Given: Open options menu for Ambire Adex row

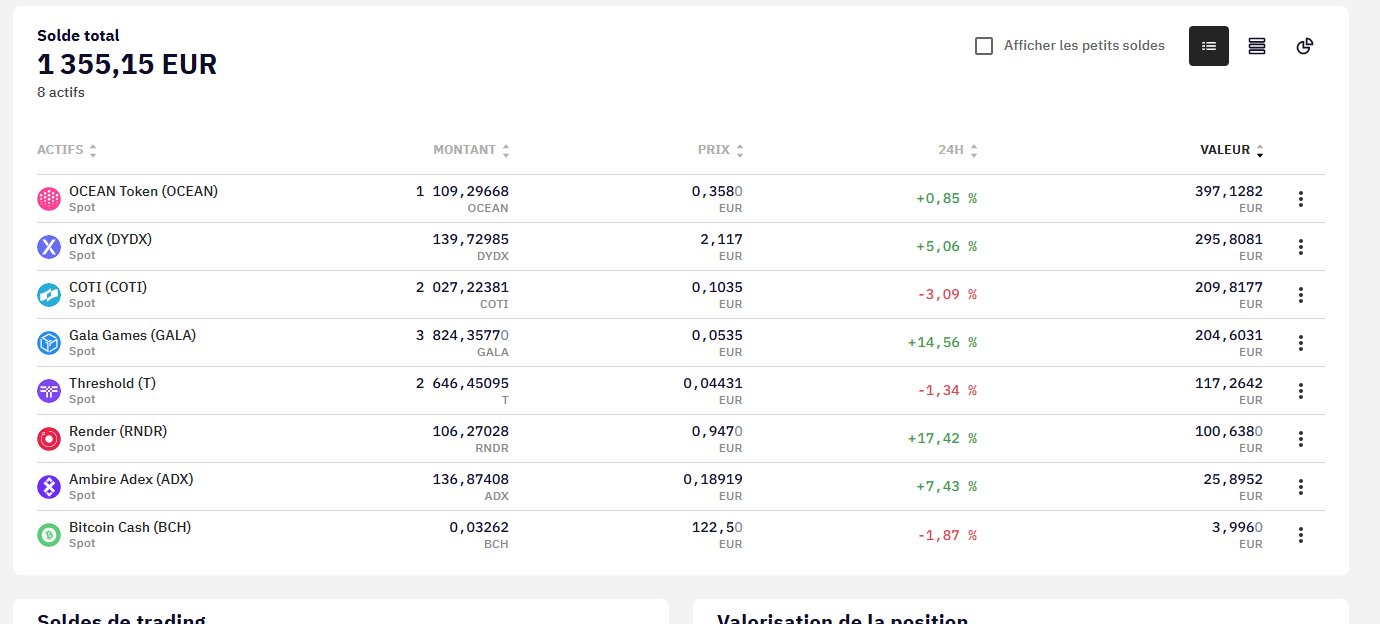Looking at the screenshot, I should (x=1300, y=487).
